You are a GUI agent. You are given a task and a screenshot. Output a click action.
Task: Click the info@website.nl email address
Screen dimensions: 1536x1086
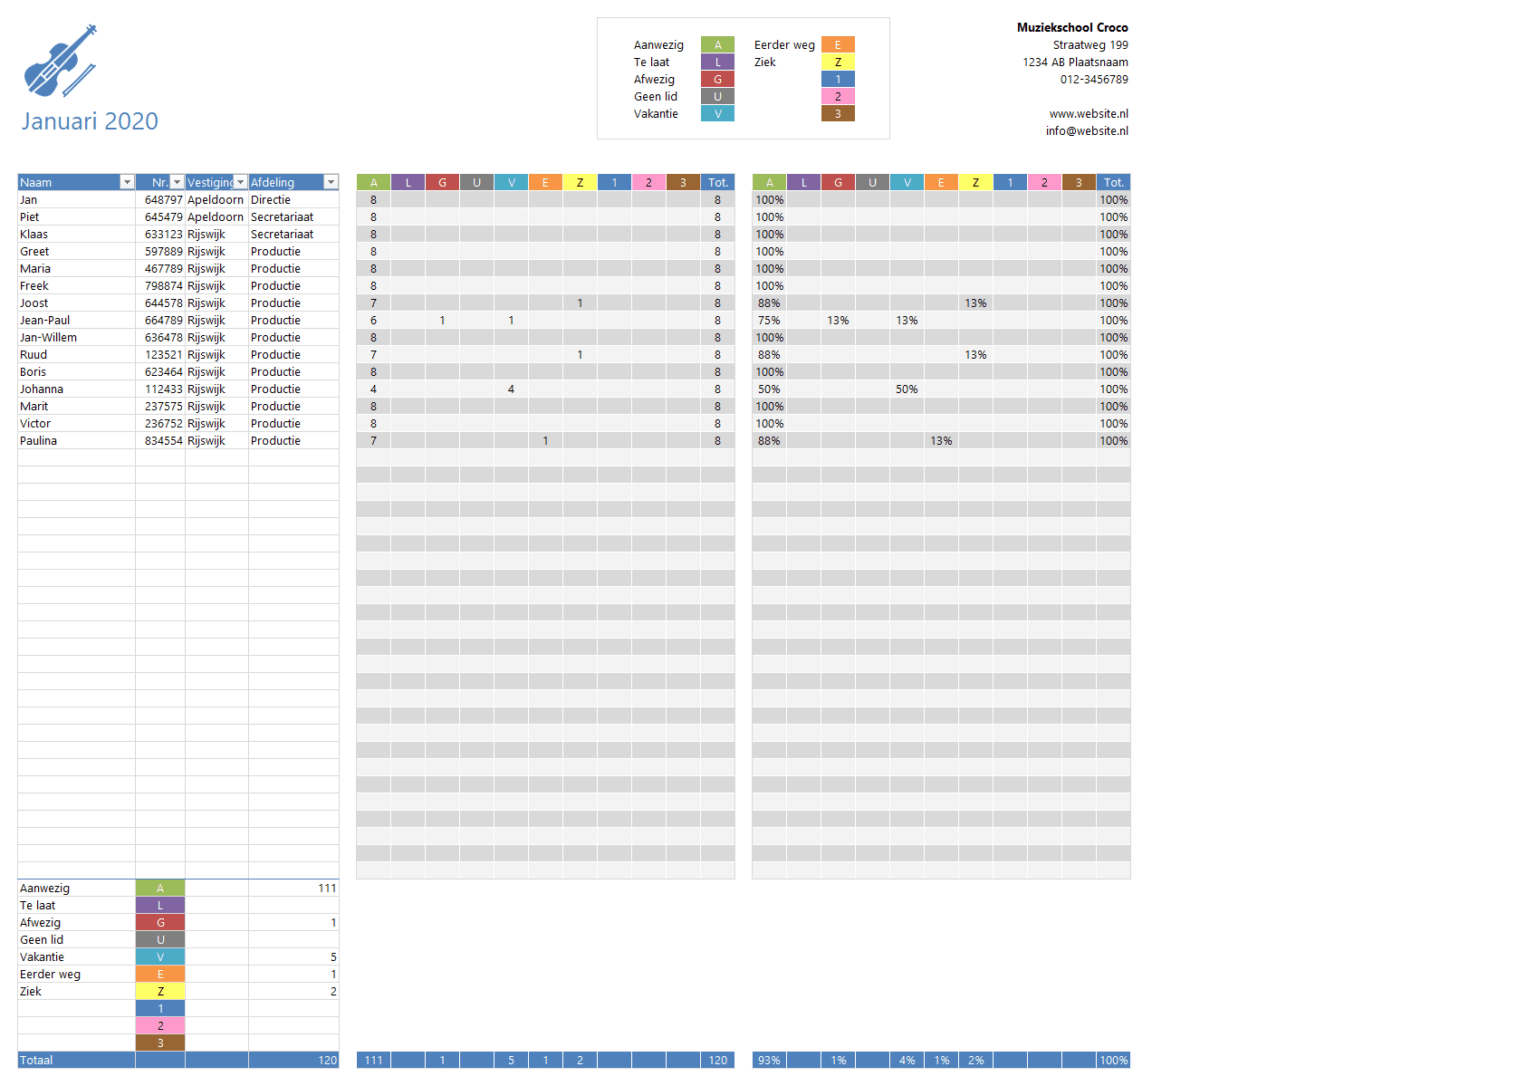[1086, 130]
